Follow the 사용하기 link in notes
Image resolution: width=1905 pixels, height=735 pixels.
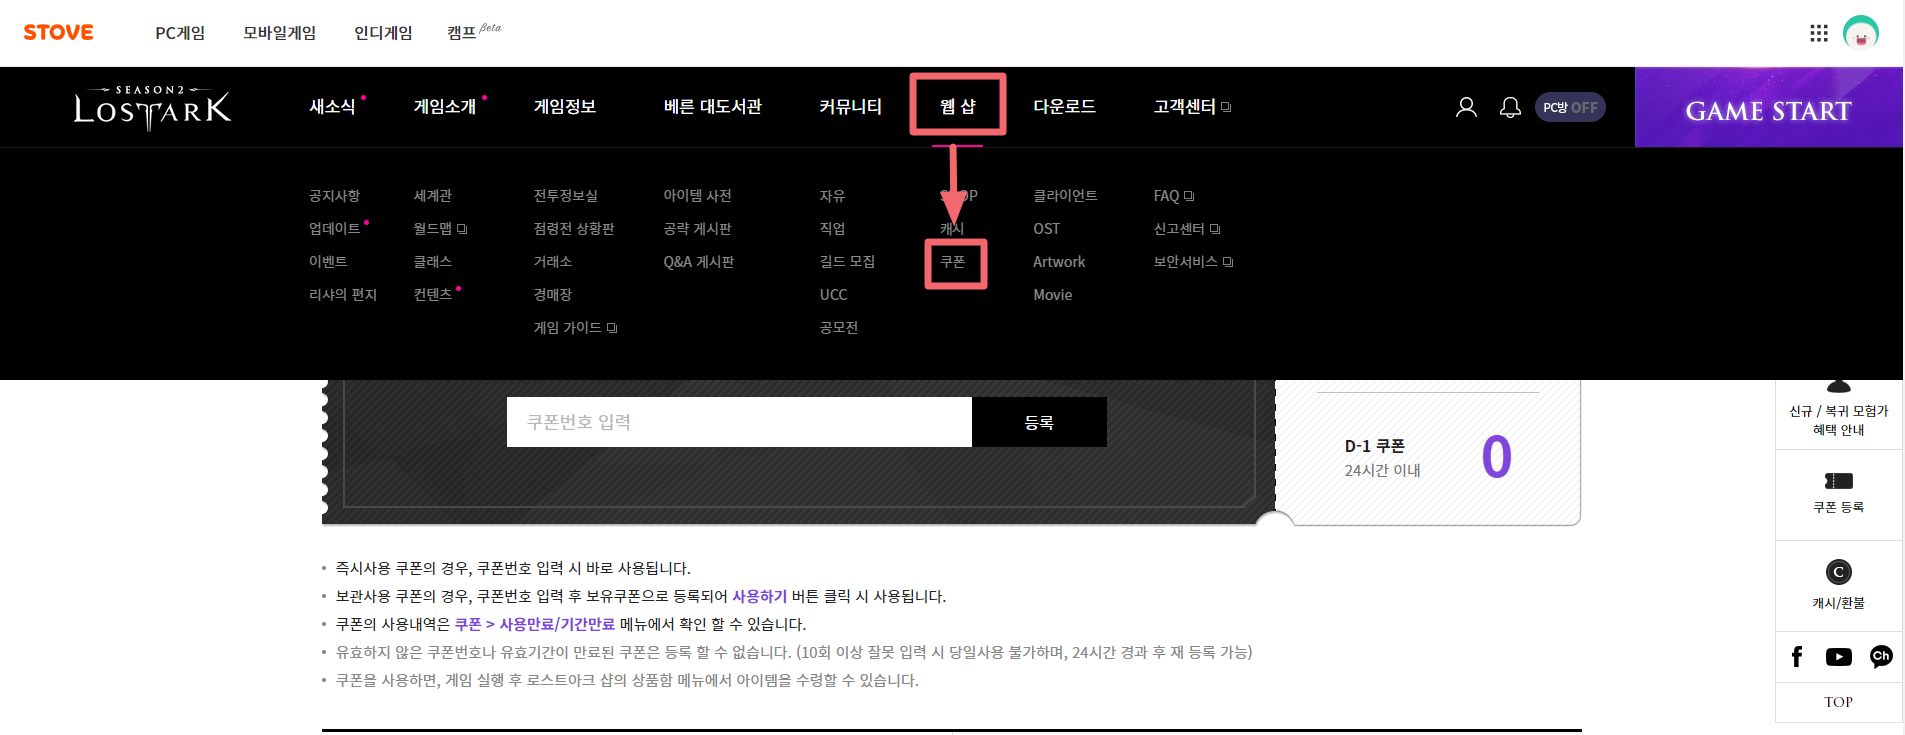pos(760,596)
